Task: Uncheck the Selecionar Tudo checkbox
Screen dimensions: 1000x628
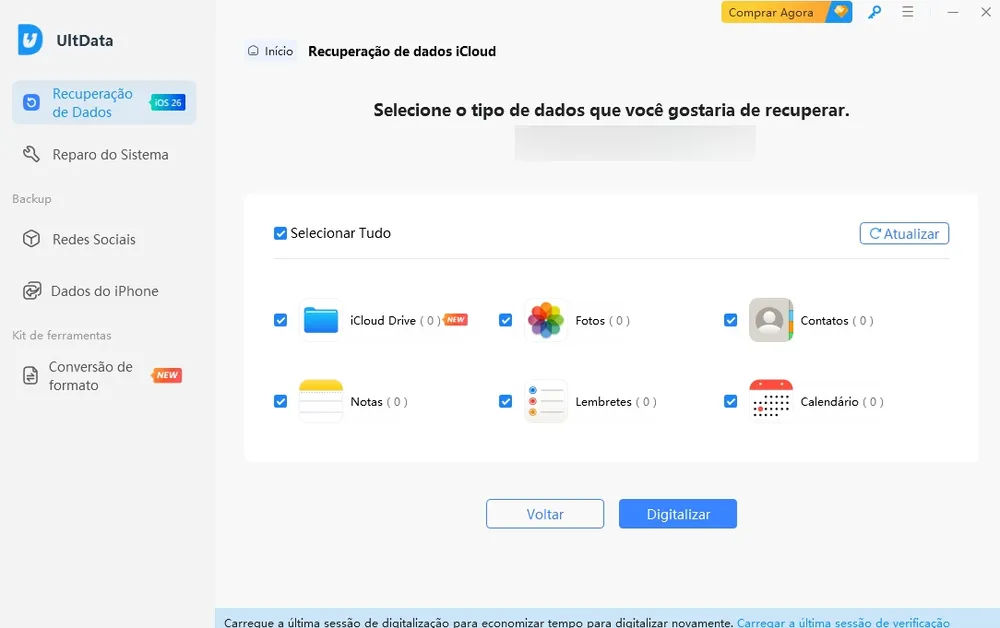Action: (x=281, y=233)
